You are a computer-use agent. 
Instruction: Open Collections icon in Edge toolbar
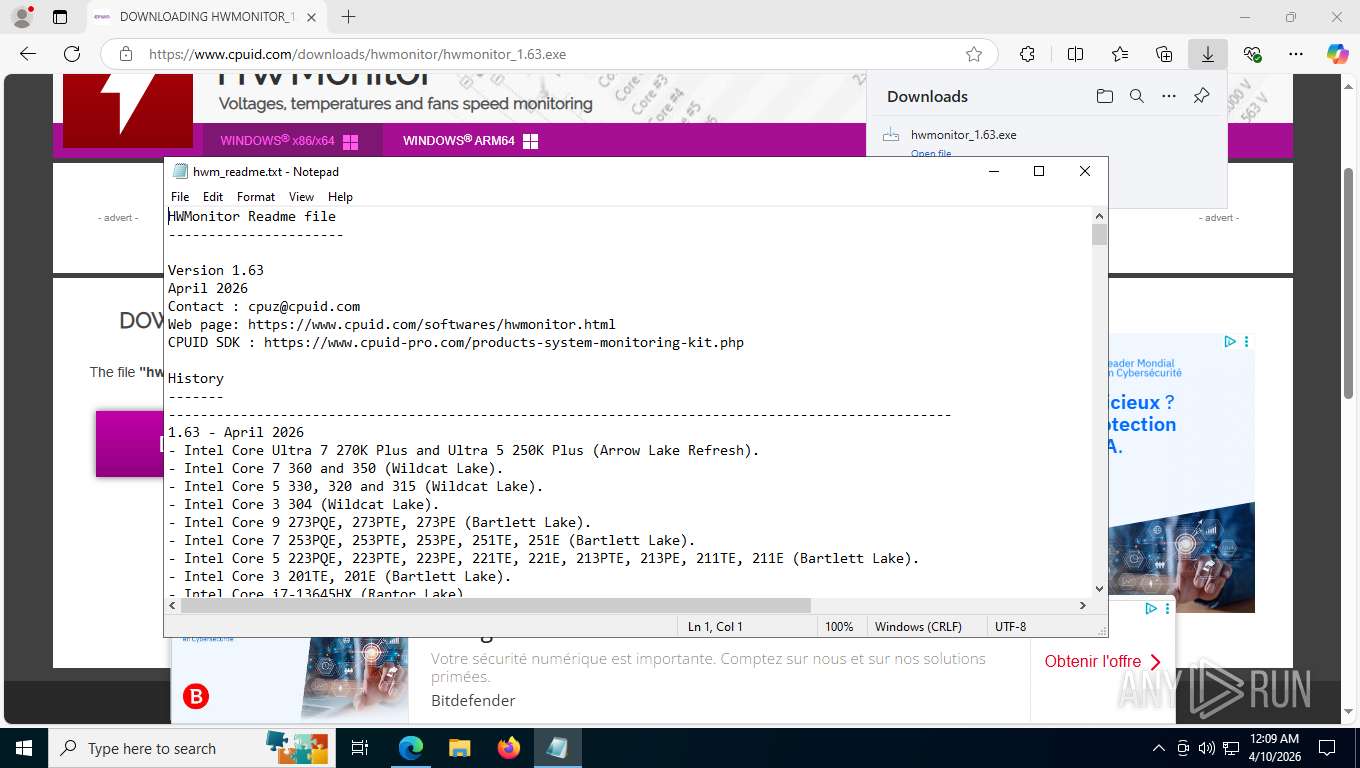tap(1164, 54)
